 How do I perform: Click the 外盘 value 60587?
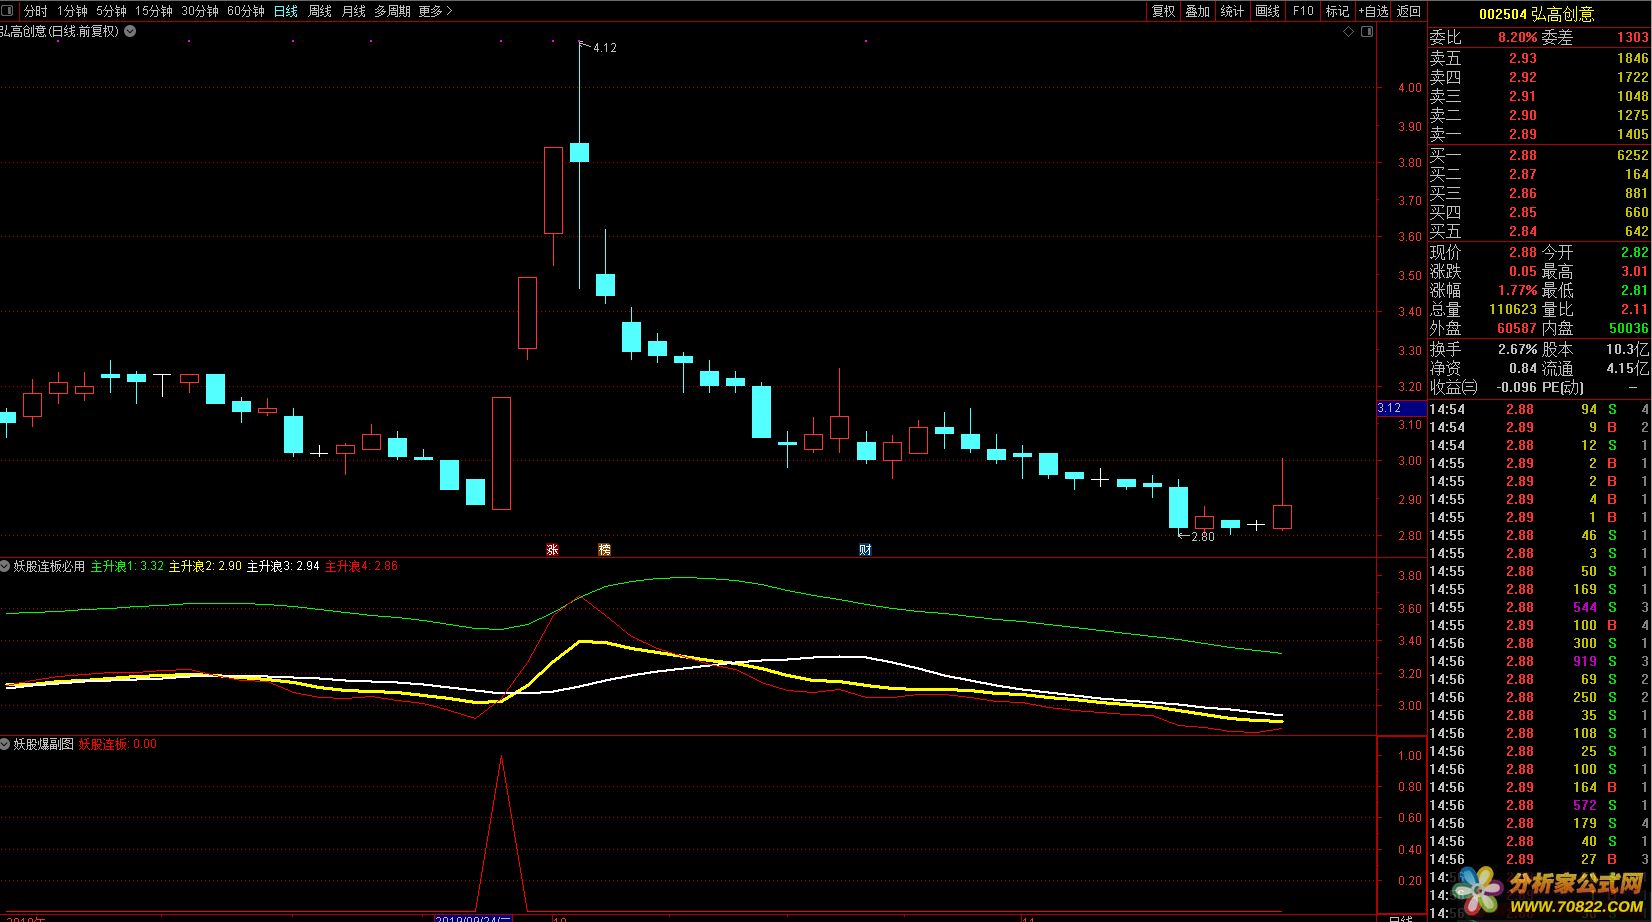click(1516, 328)
